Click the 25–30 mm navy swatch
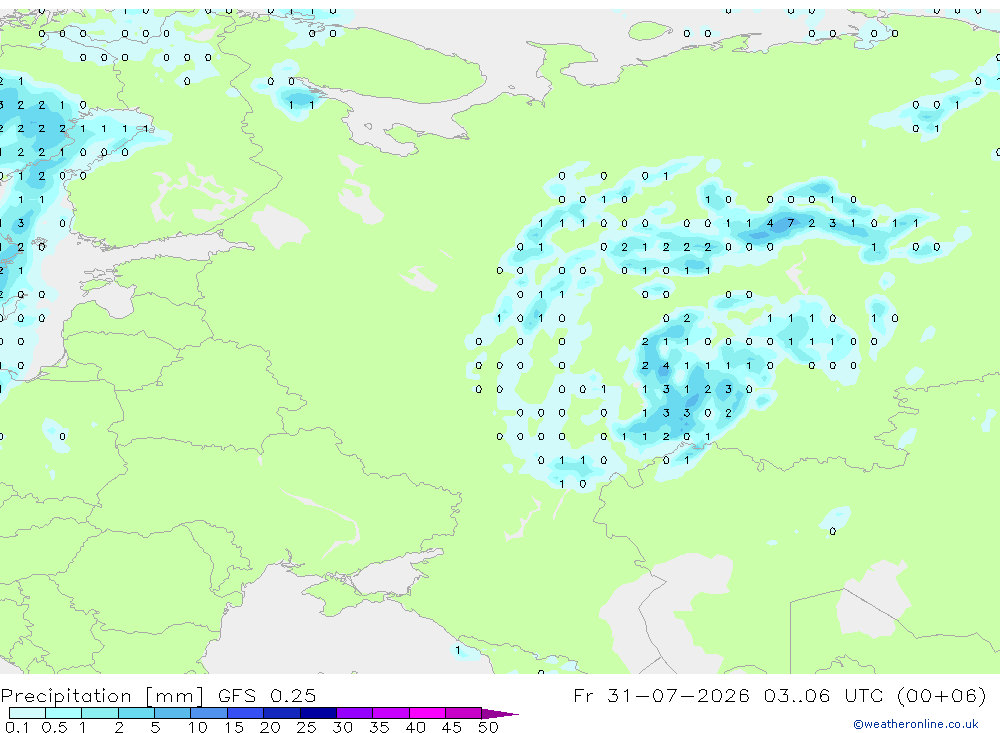Viewport: 1000px width, 733px height. [318, 713]
